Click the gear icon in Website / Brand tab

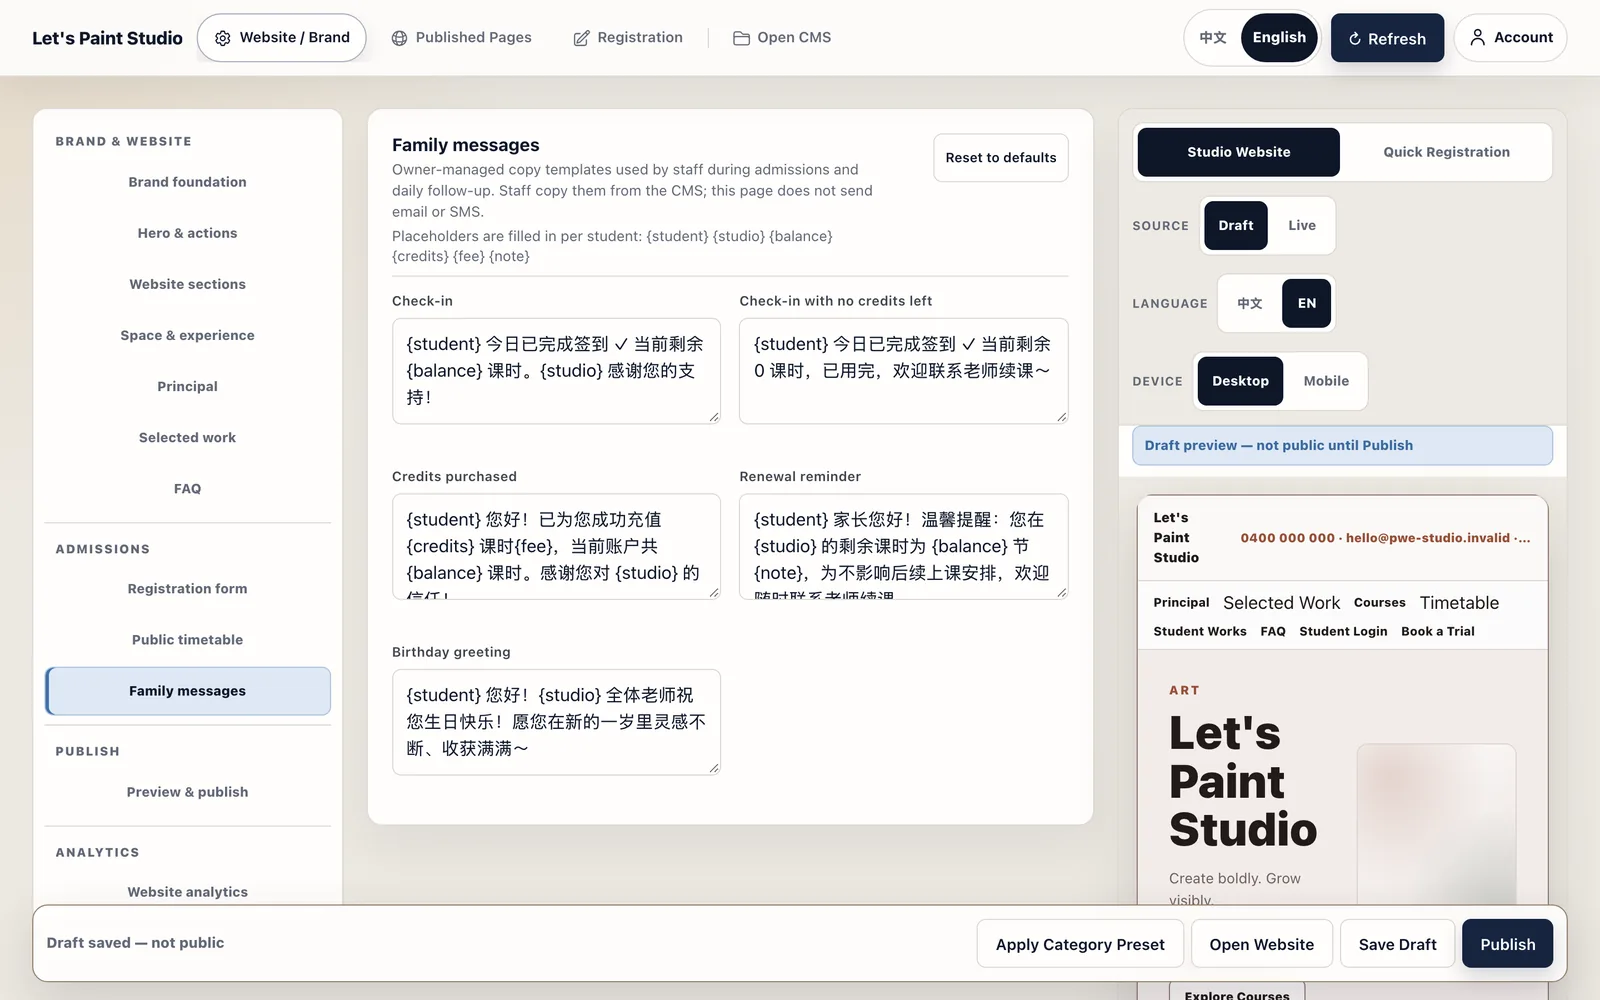222,38
